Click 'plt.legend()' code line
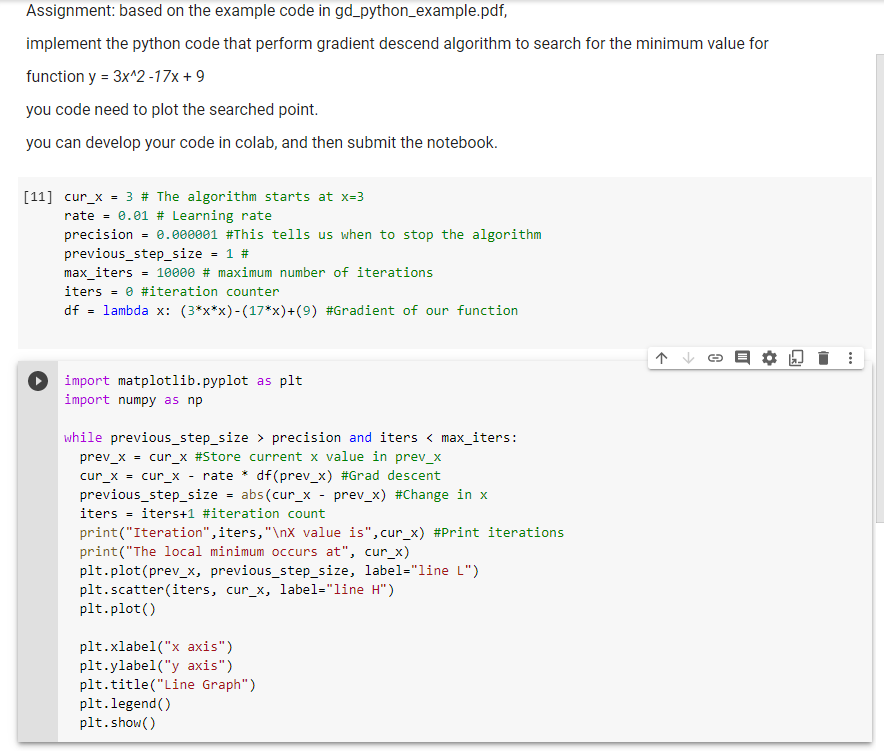Image resolution: width=884 pixels, height=751 pixels. point(125,704)
